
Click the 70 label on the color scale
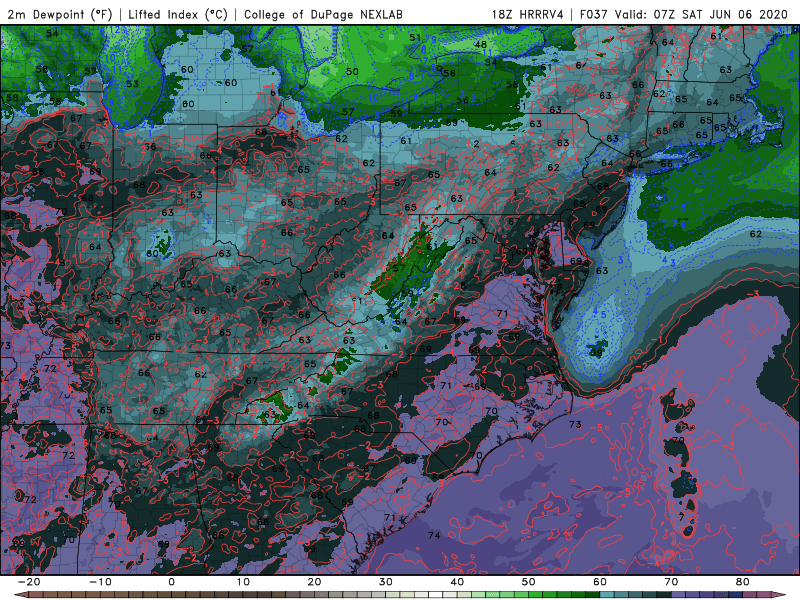point(671,582)
